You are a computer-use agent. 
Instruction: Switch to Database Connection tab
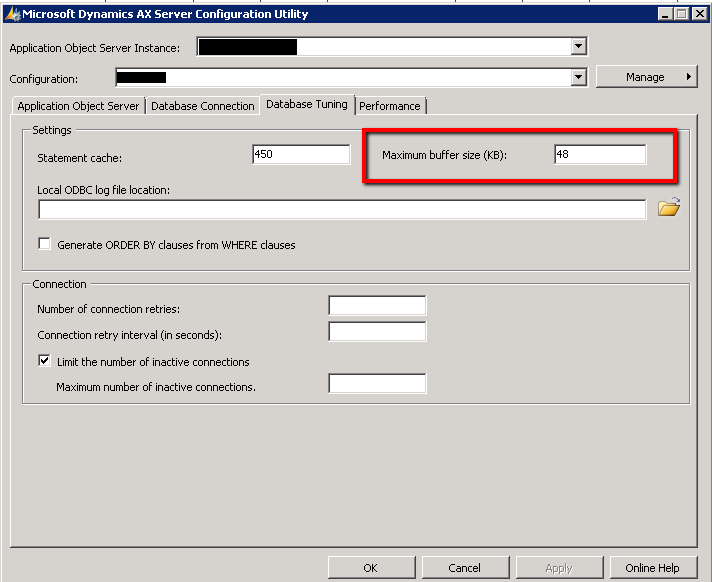[203, 106]
